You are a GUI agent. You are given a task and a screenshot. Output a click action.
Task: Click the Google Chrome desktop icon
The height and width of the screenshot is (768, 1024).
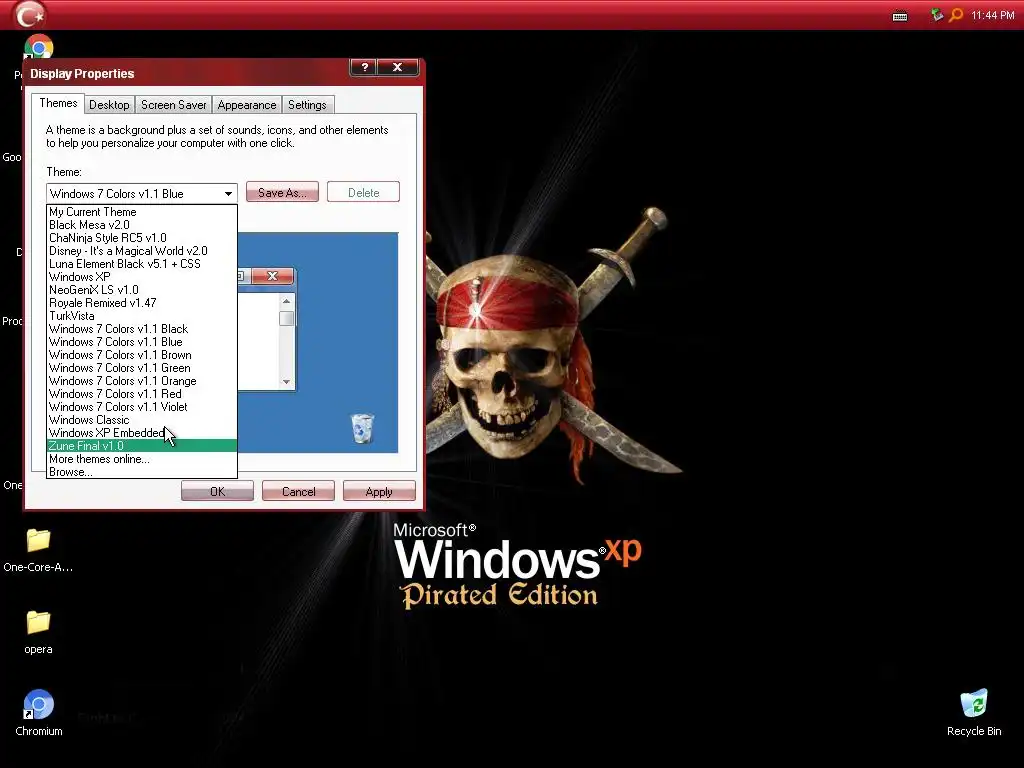pos(39,48)
